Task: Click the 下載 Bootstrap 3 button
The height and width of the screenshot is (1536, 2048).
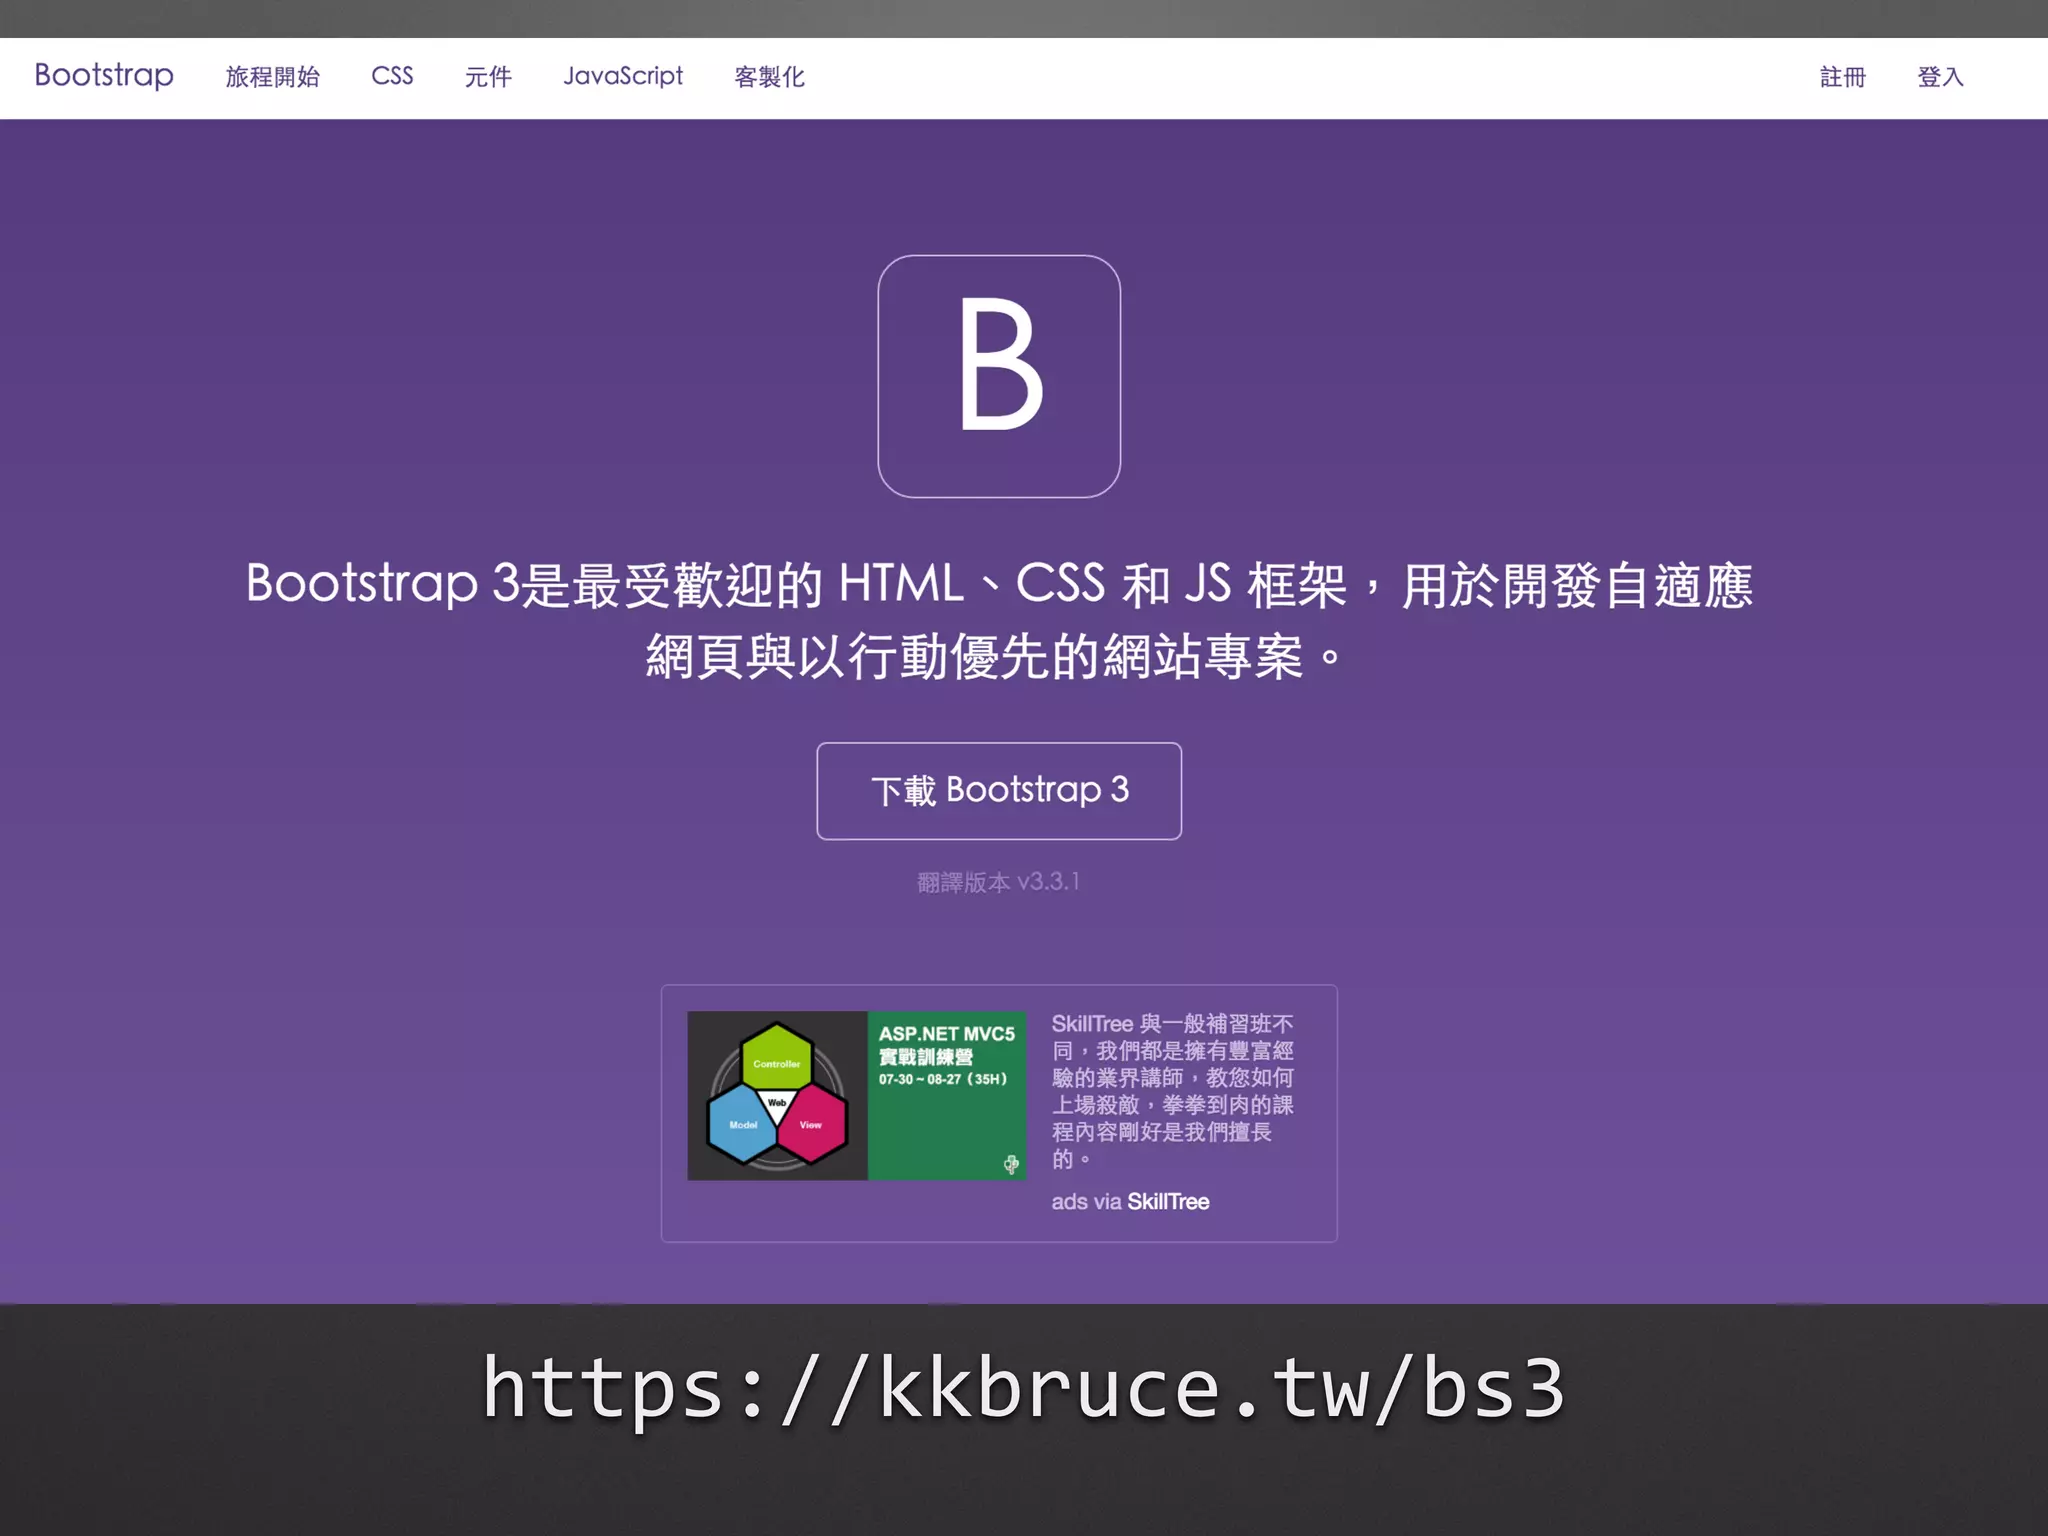Action: [999, 791]
